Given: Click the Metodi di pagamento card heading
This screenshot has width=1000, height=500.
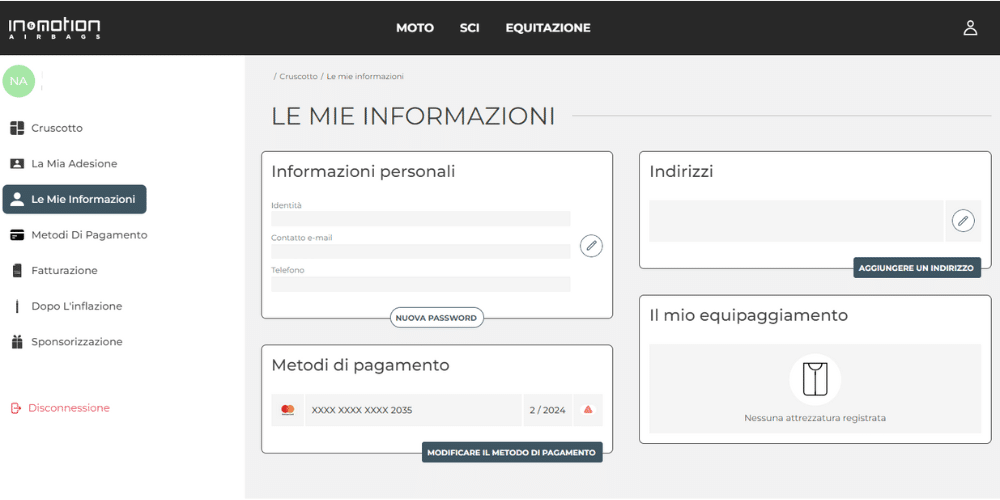Looking at the screenshot, I should click(x=360, y=365).
